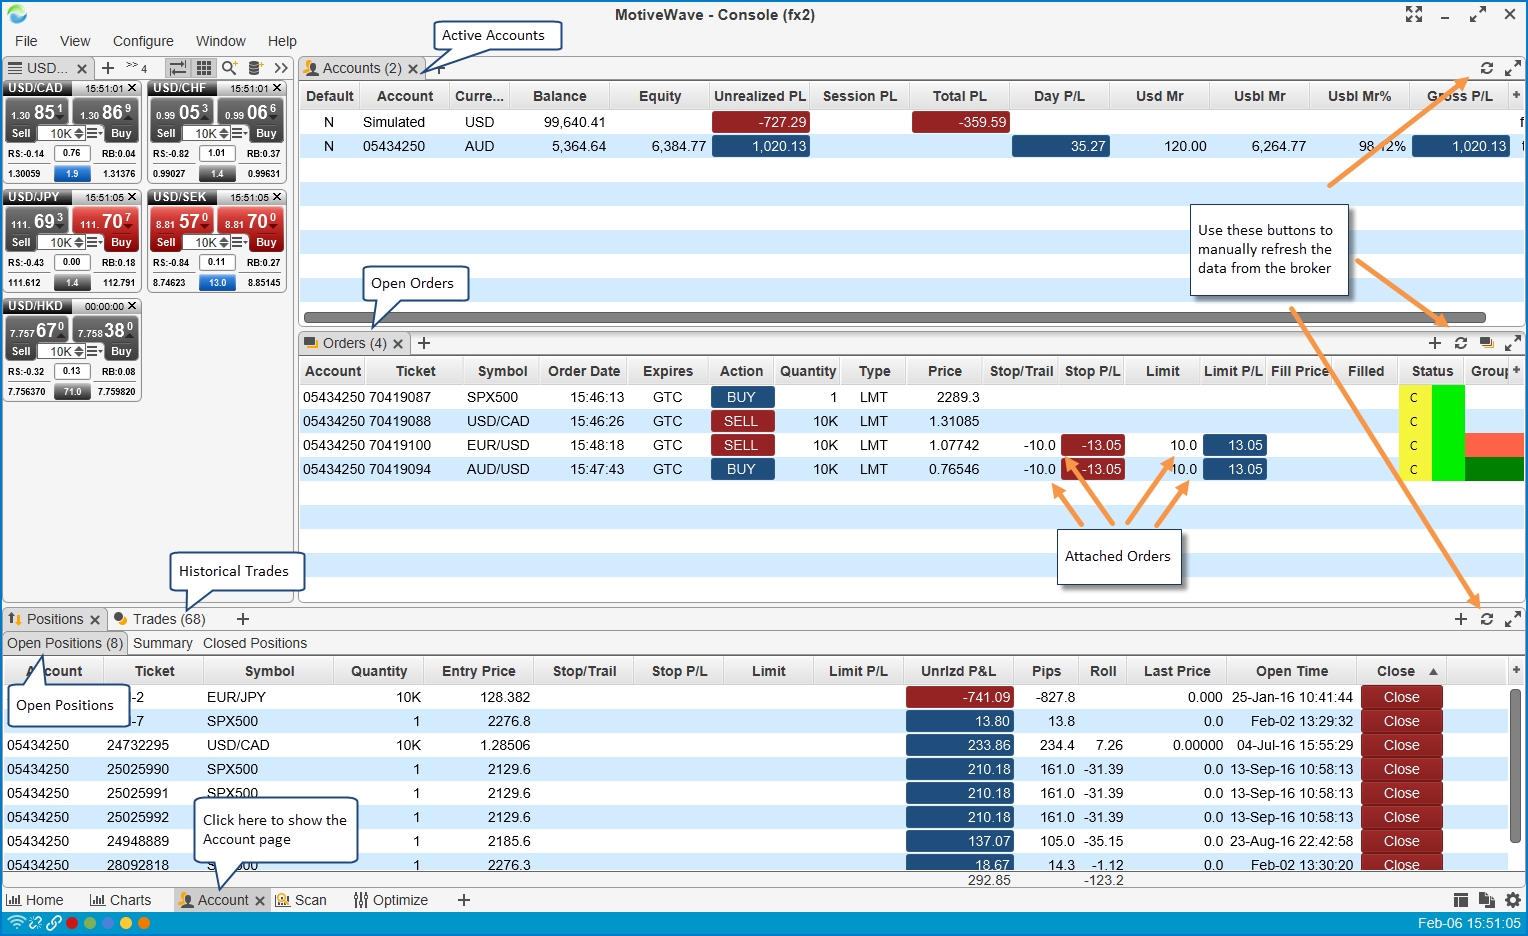
Task: Refresh the Accounts panel data
Action: 1487,68
